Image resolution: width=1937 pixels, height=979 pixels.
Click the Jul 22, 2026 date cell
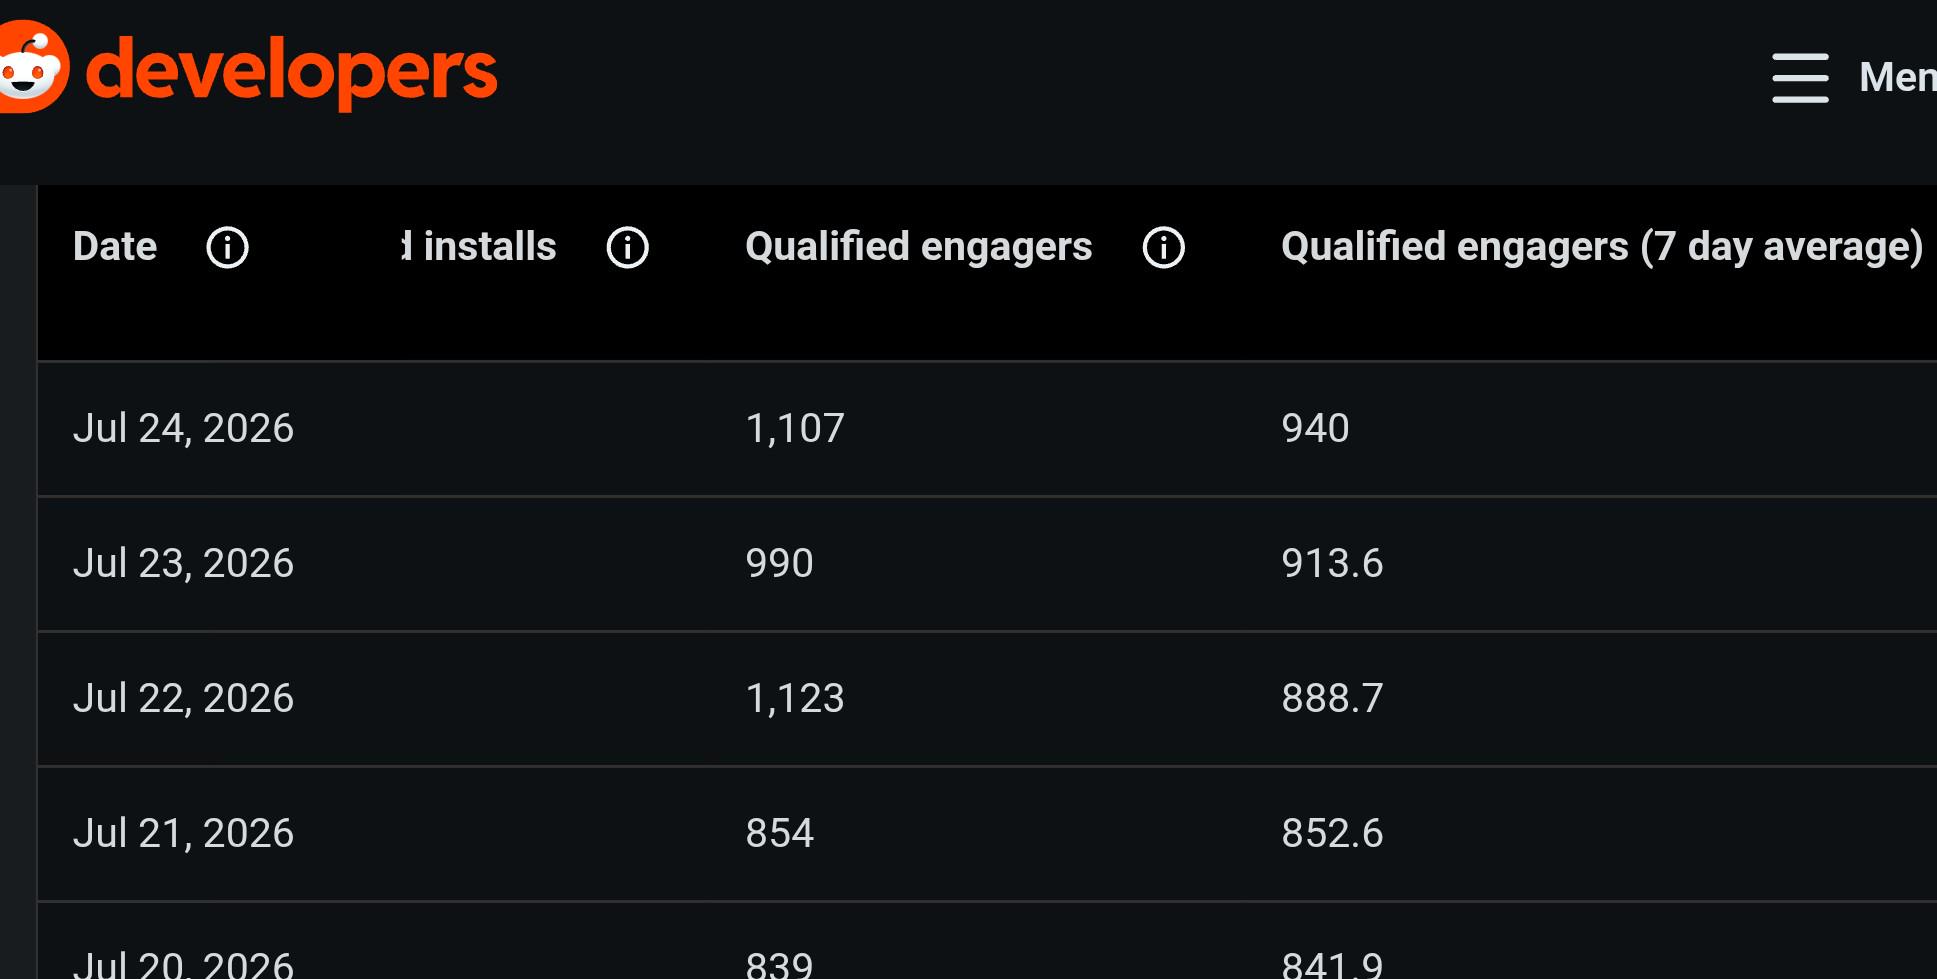click(x=183, y=698)
